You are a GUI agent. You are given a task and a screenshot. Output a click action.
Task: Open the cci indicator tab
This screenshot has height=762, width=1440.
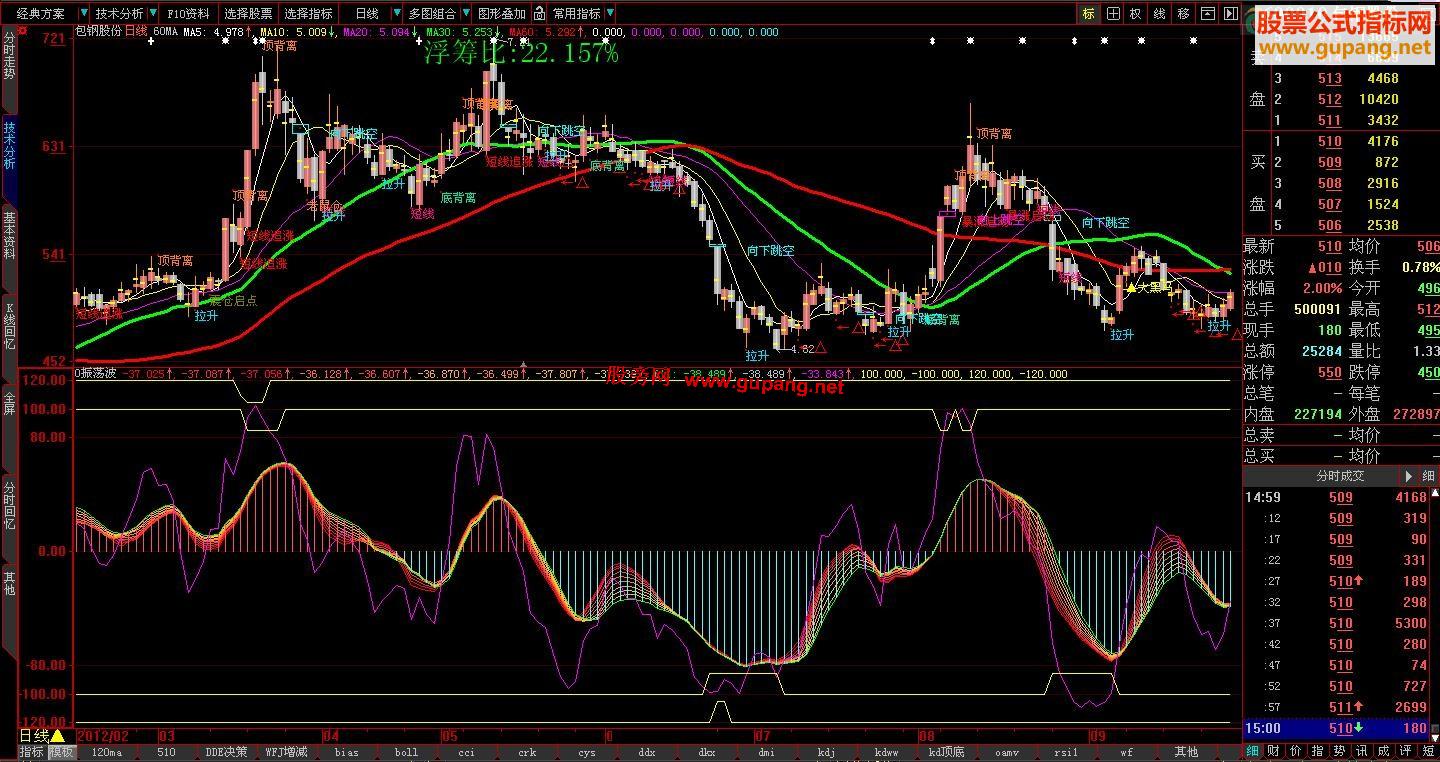[x=466, y=752]
